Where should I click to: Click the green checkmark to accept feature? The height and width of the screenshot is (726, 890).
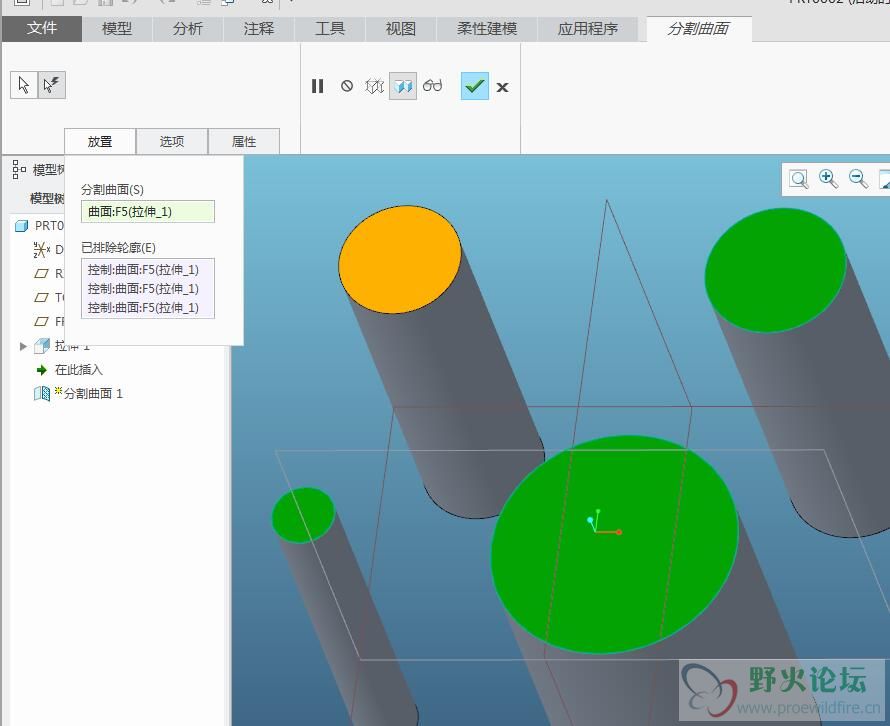point(475,86)
